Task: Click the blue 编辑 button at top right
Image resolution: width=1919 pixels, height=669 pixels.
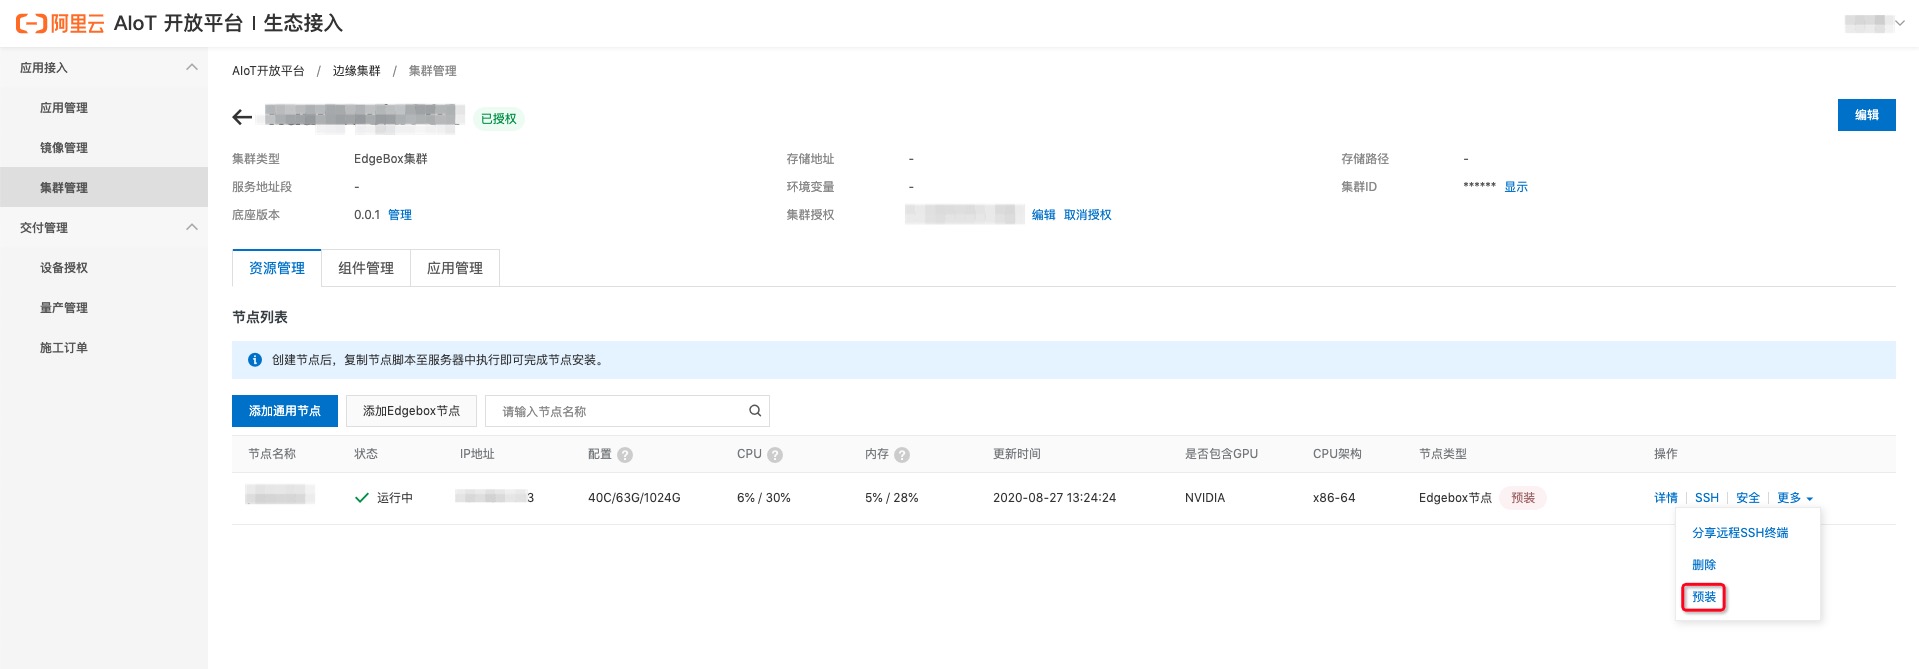Action: point(1866,115)
